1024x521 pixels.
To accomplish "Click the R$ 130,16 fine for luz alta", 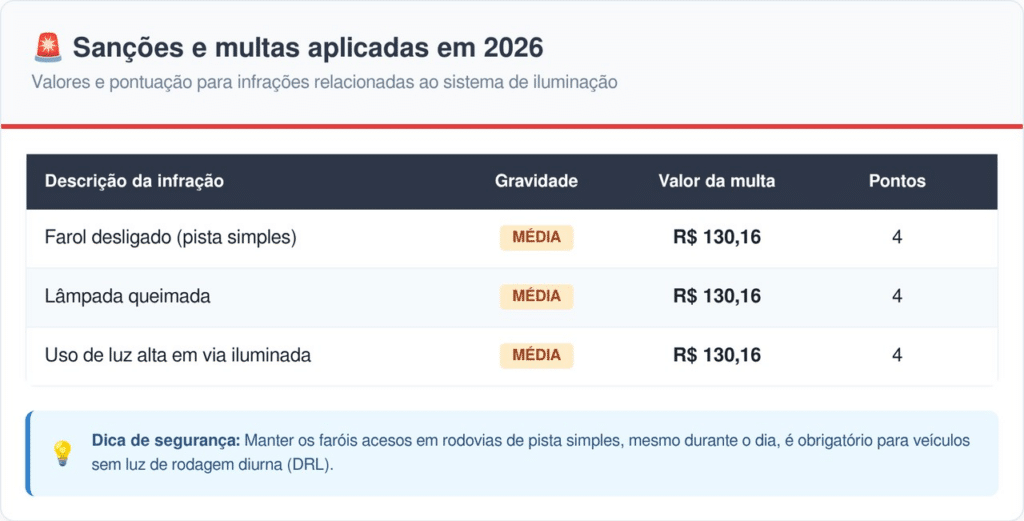I will [x=716, y=355].
